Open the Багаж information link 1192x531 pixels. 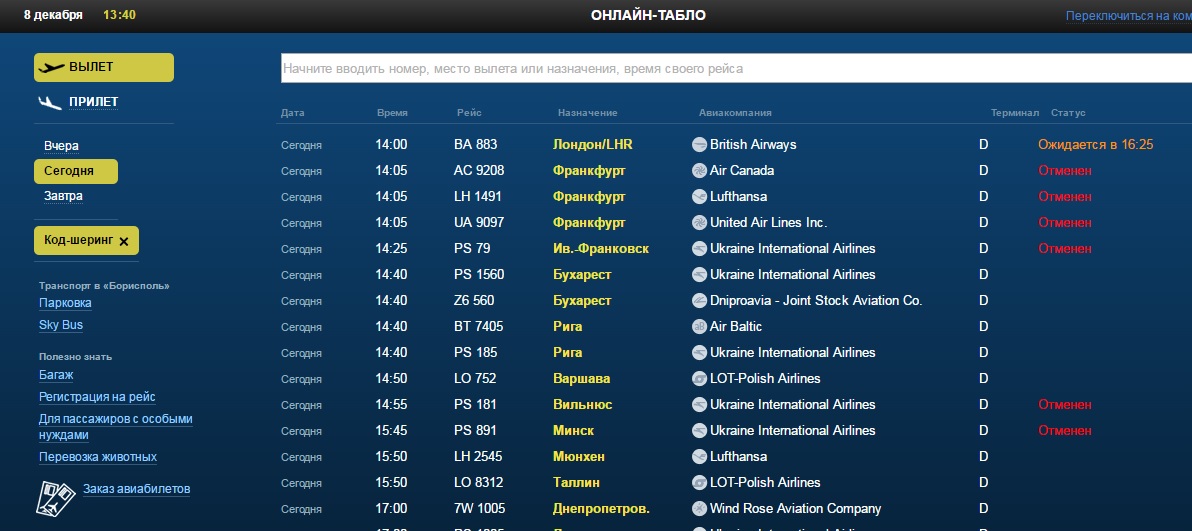click(x=56, y=375)
